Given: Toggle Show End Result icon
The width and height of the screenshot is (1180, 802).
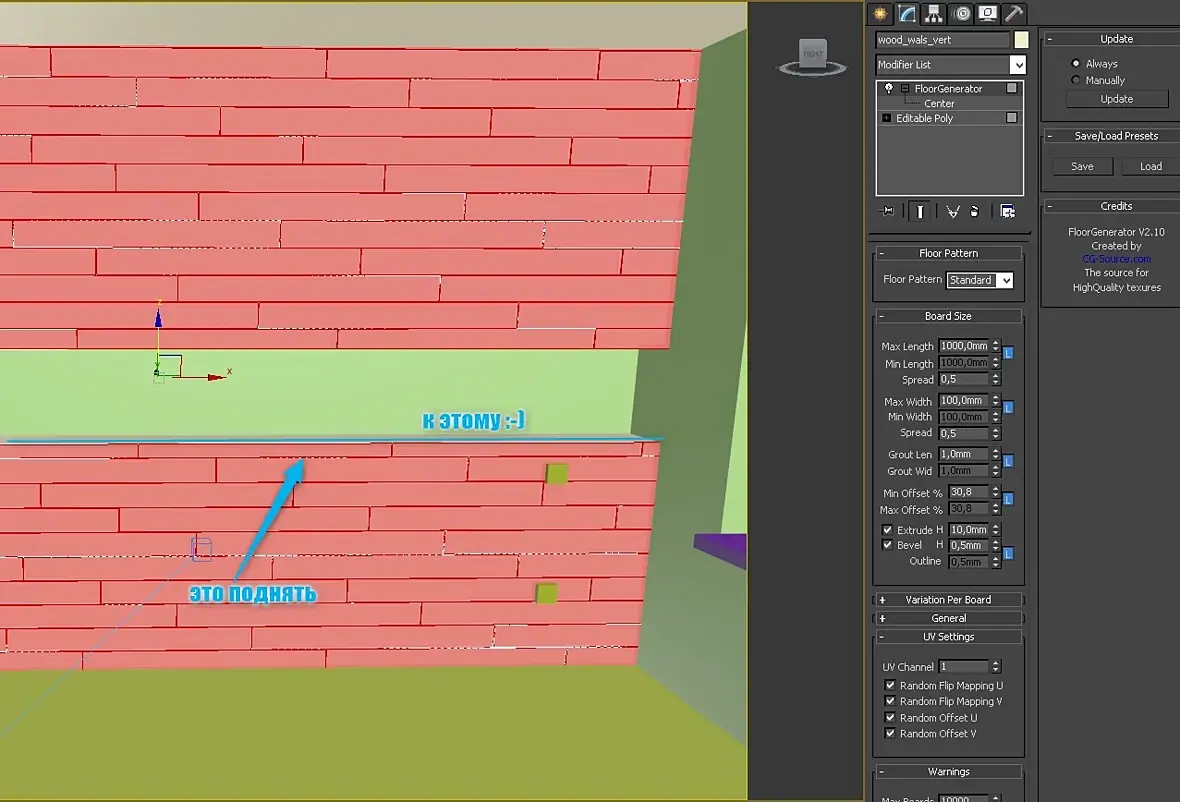Looking at the screenshot, I should tap(920, 211).
